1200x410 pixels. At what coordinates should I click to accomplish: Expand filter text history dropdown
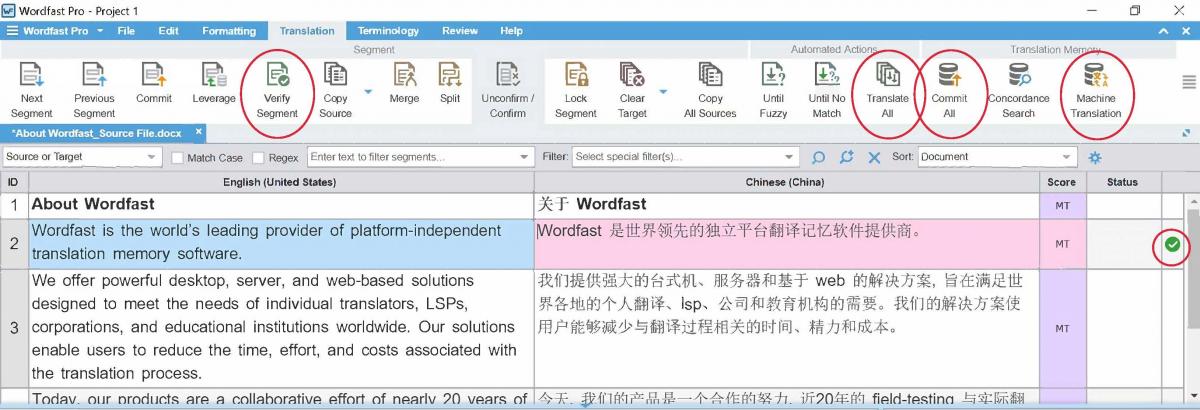(x=526, y=157)
